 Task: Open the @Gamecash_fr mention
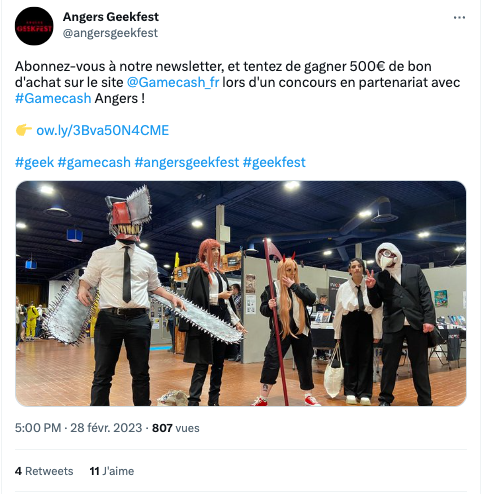(x=173, y=82)
